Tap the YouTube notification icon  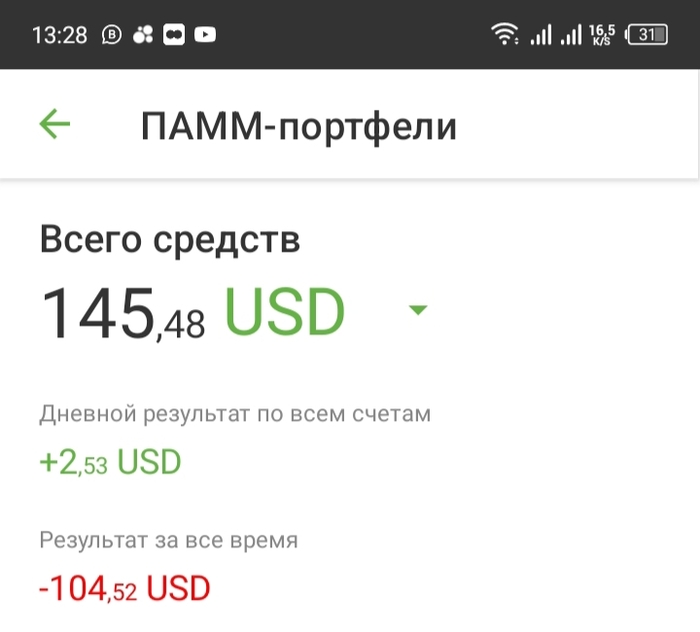pyautogui.click(x=205, y=35)
